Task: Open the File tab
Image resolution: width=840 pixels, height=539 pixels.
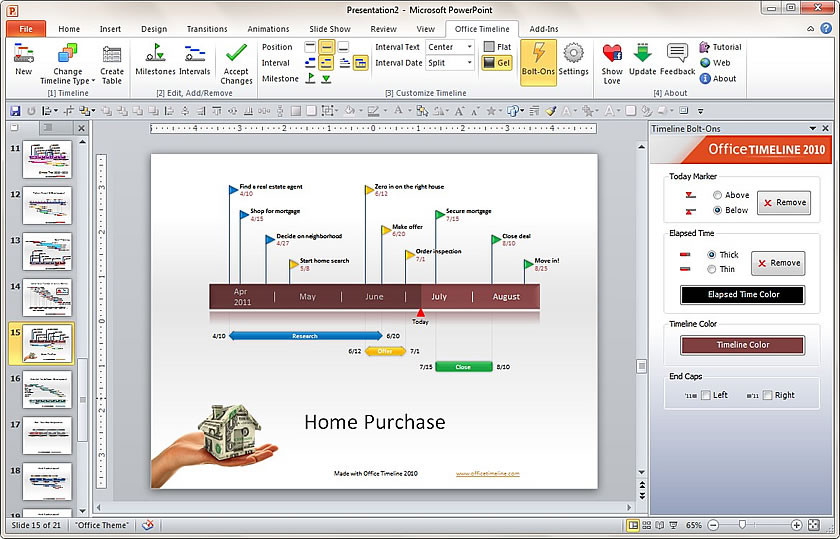Action: pyautogui.click(x=26, y=29)
